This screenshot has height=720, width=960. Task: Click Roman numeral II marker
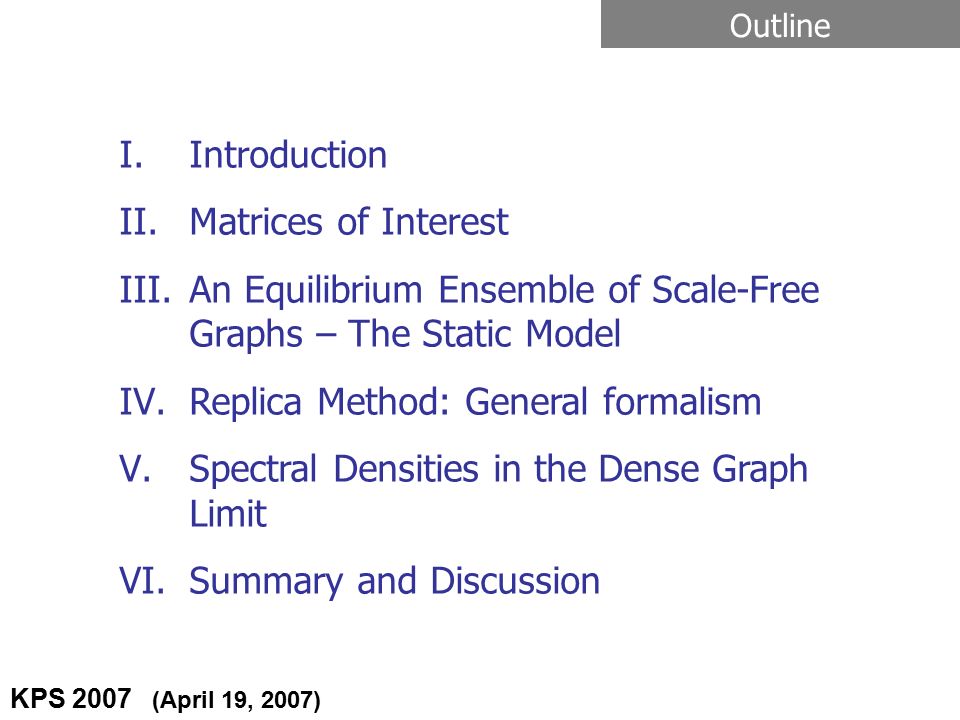tap(138, 222)
